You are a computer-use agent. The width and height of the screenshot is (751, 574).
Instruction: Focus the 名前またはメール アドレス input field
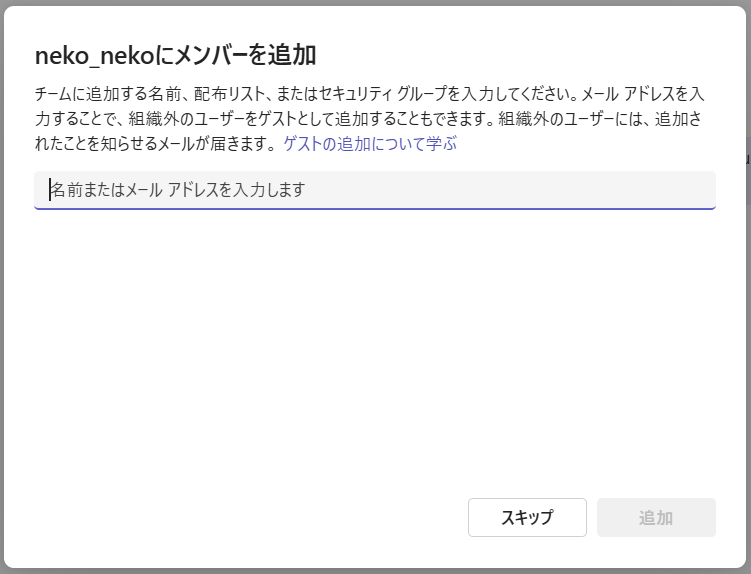pos(375,190)
